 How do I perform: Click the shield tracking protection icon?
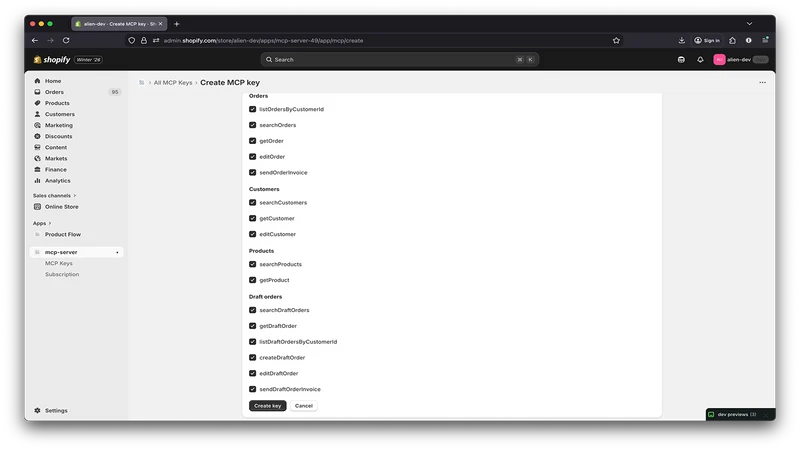(x=132, y=40)
